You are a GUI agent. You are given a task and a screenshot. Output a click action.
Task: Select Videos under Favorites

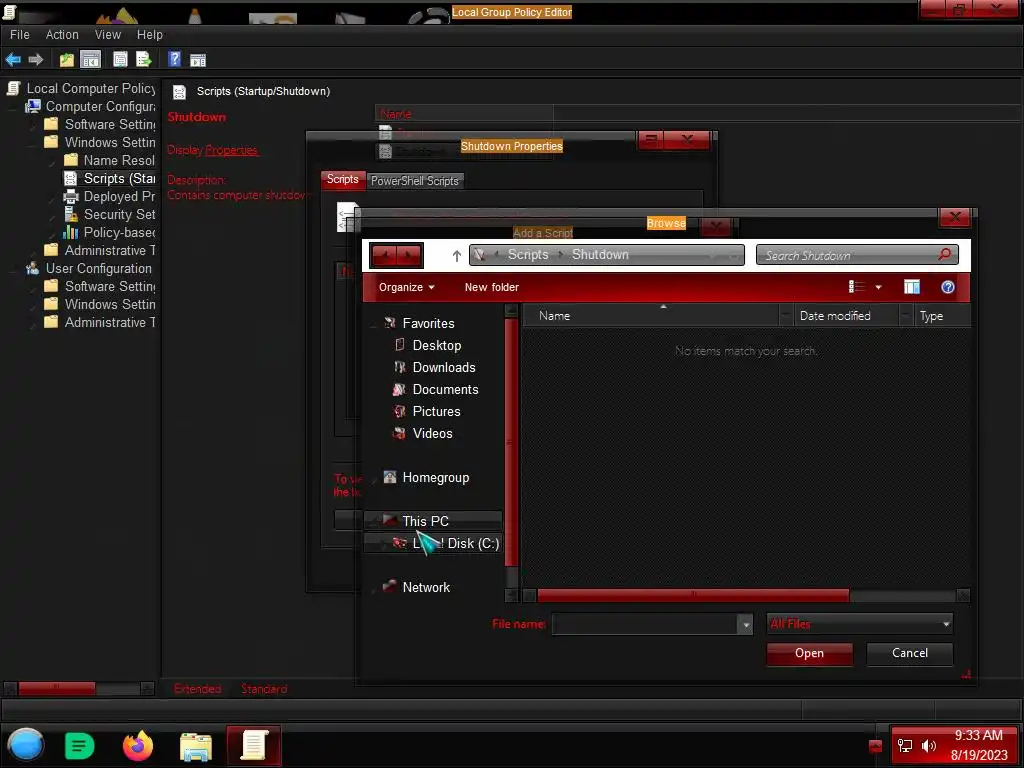(x=432, y=434)
